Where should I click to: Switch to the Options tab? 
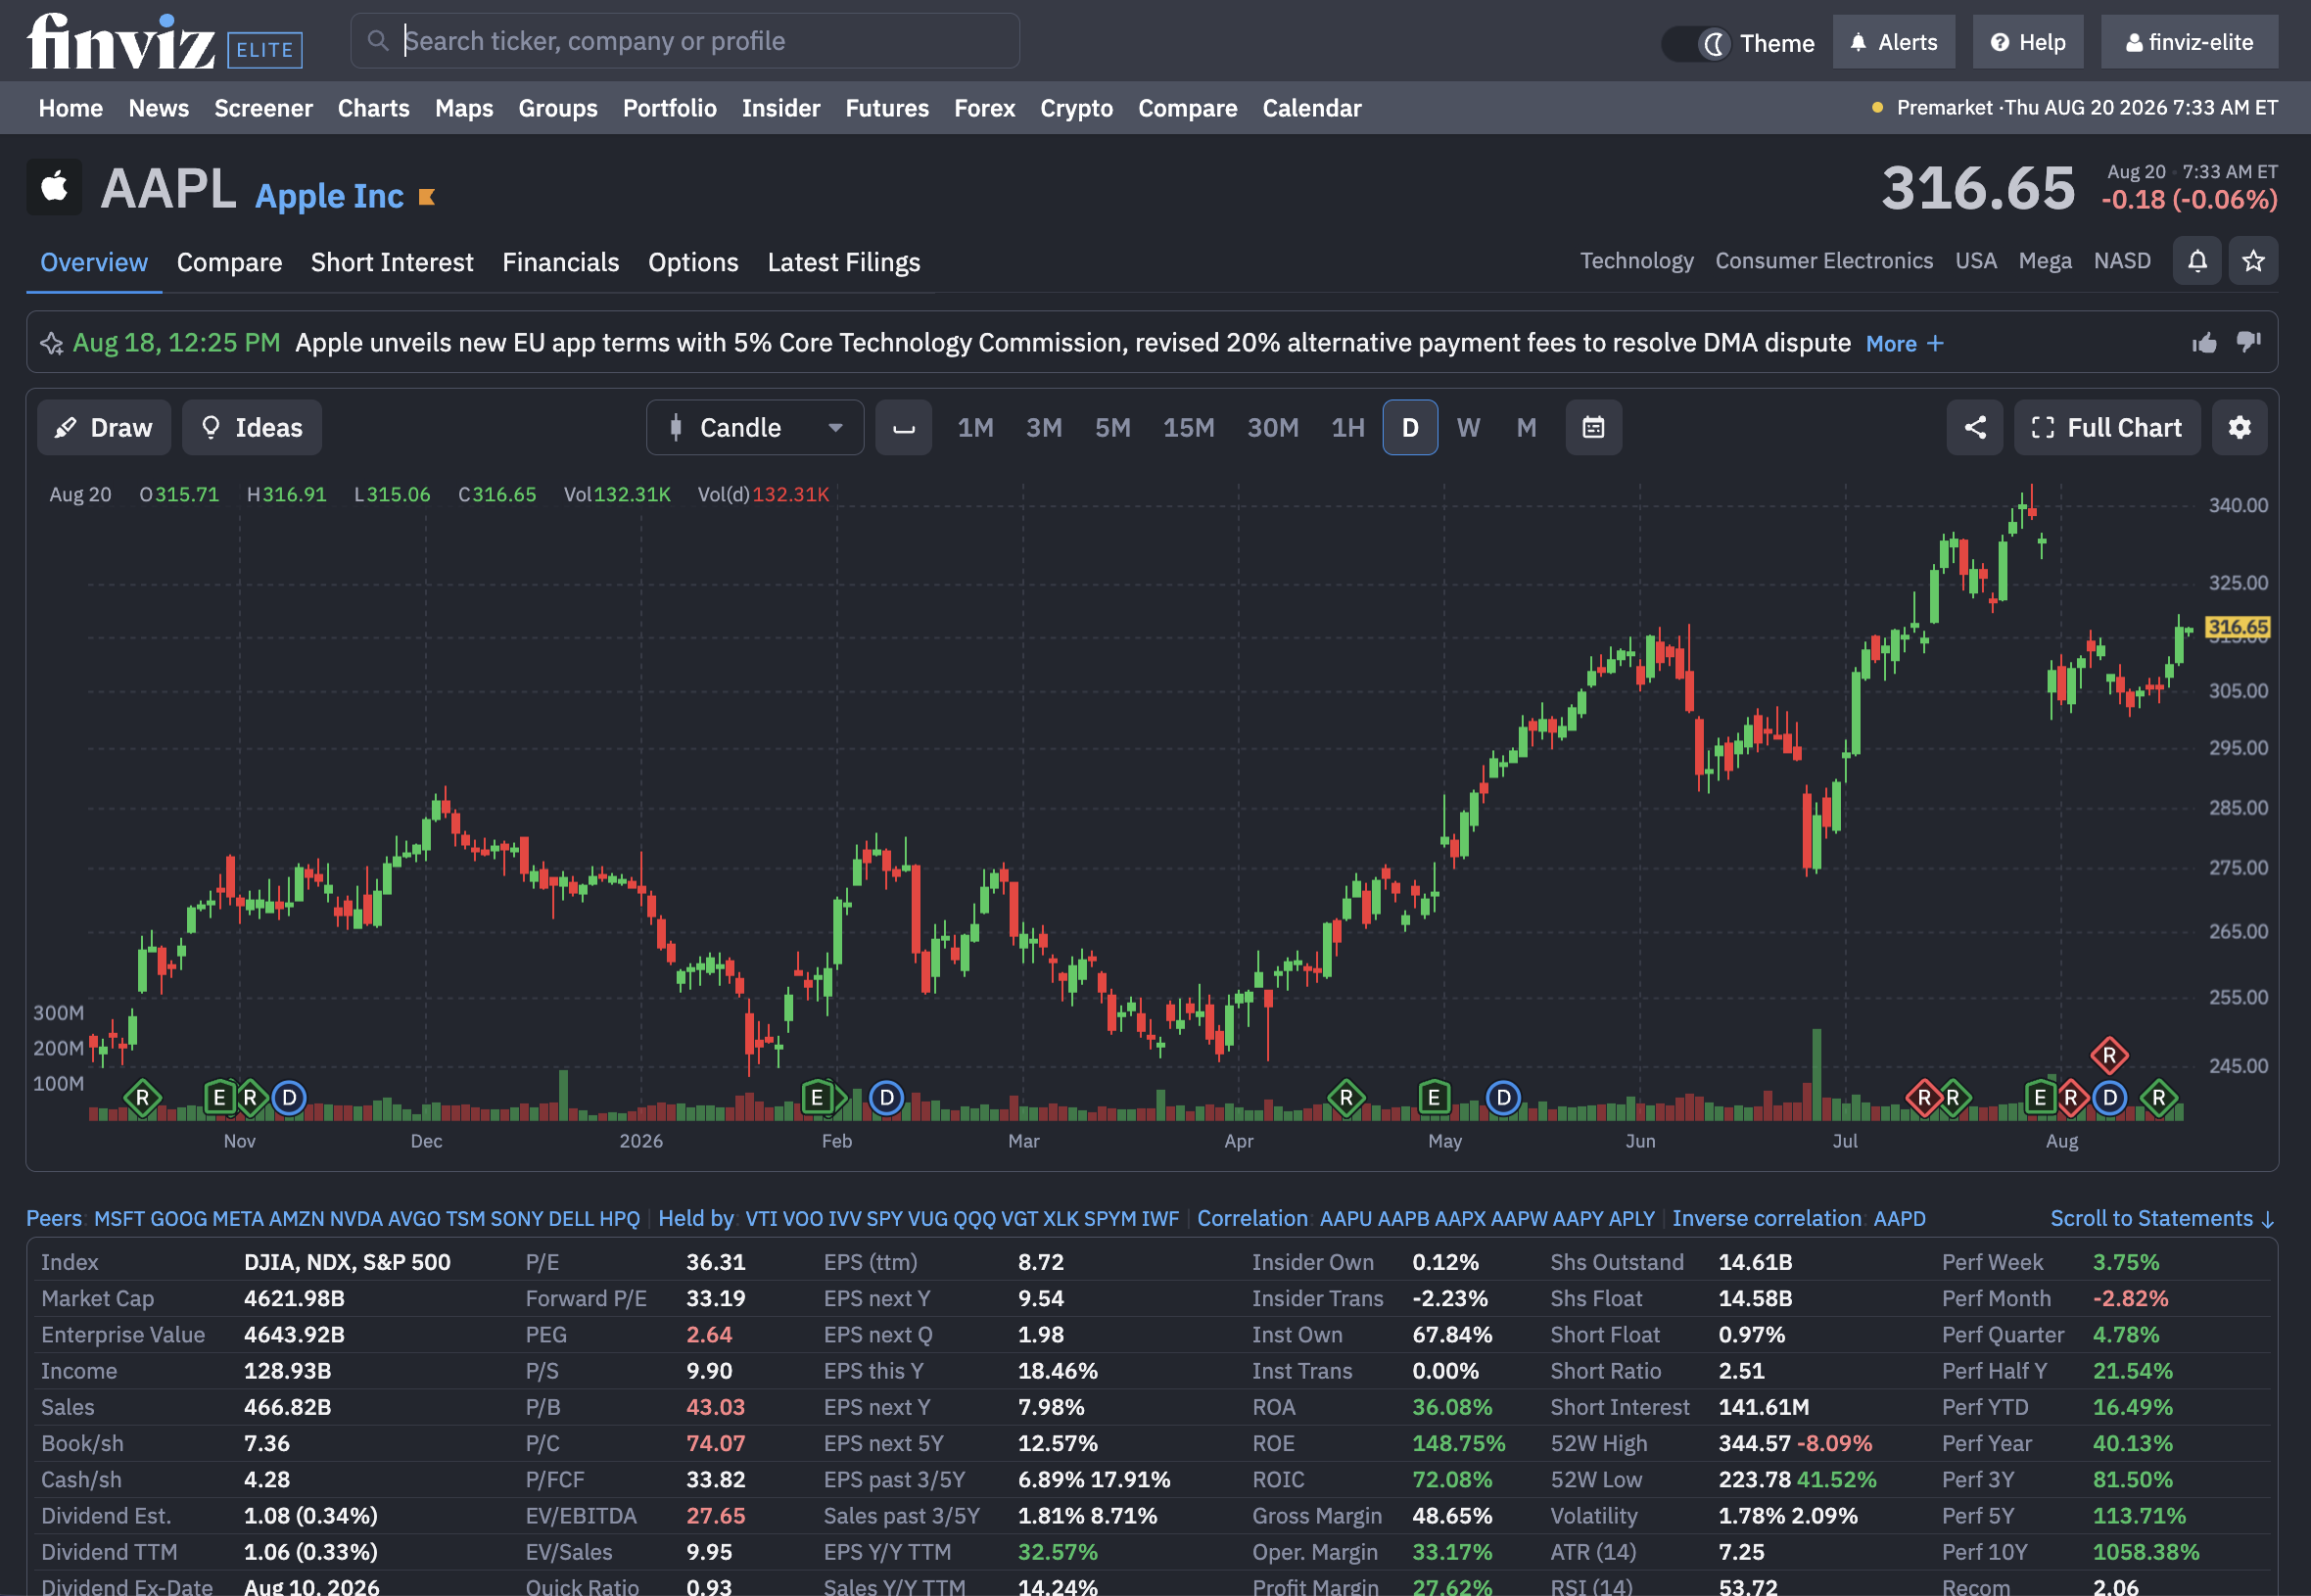point(693,262)
